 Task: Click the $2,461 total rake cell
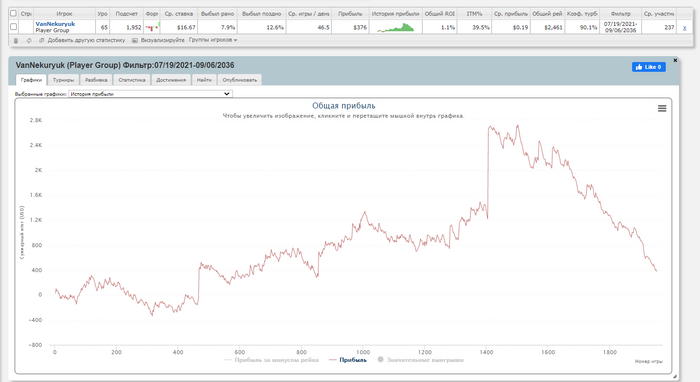pos(547,27)
